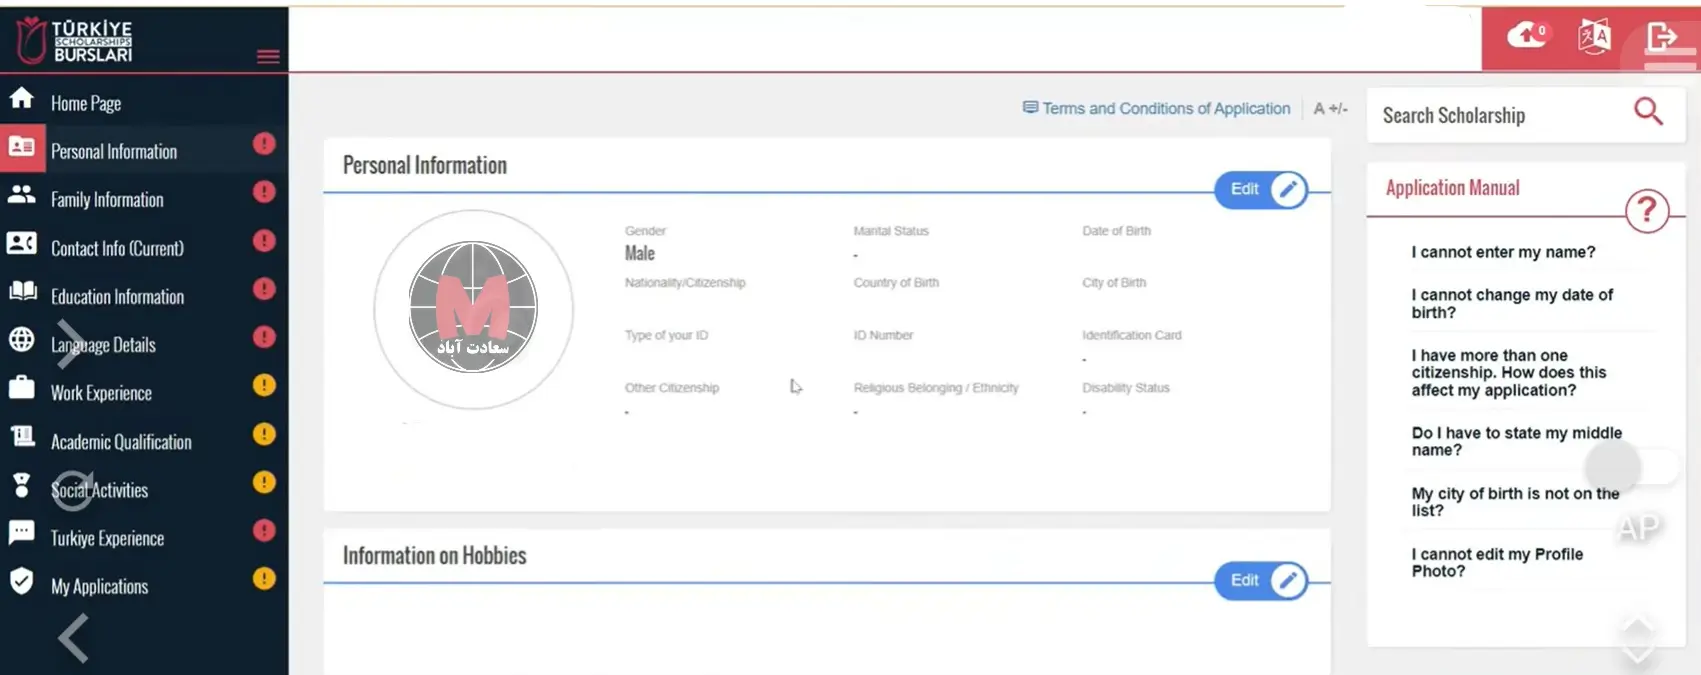
Task: Click the Work Experience briefcase icon
Action: [x=22, y=388]
